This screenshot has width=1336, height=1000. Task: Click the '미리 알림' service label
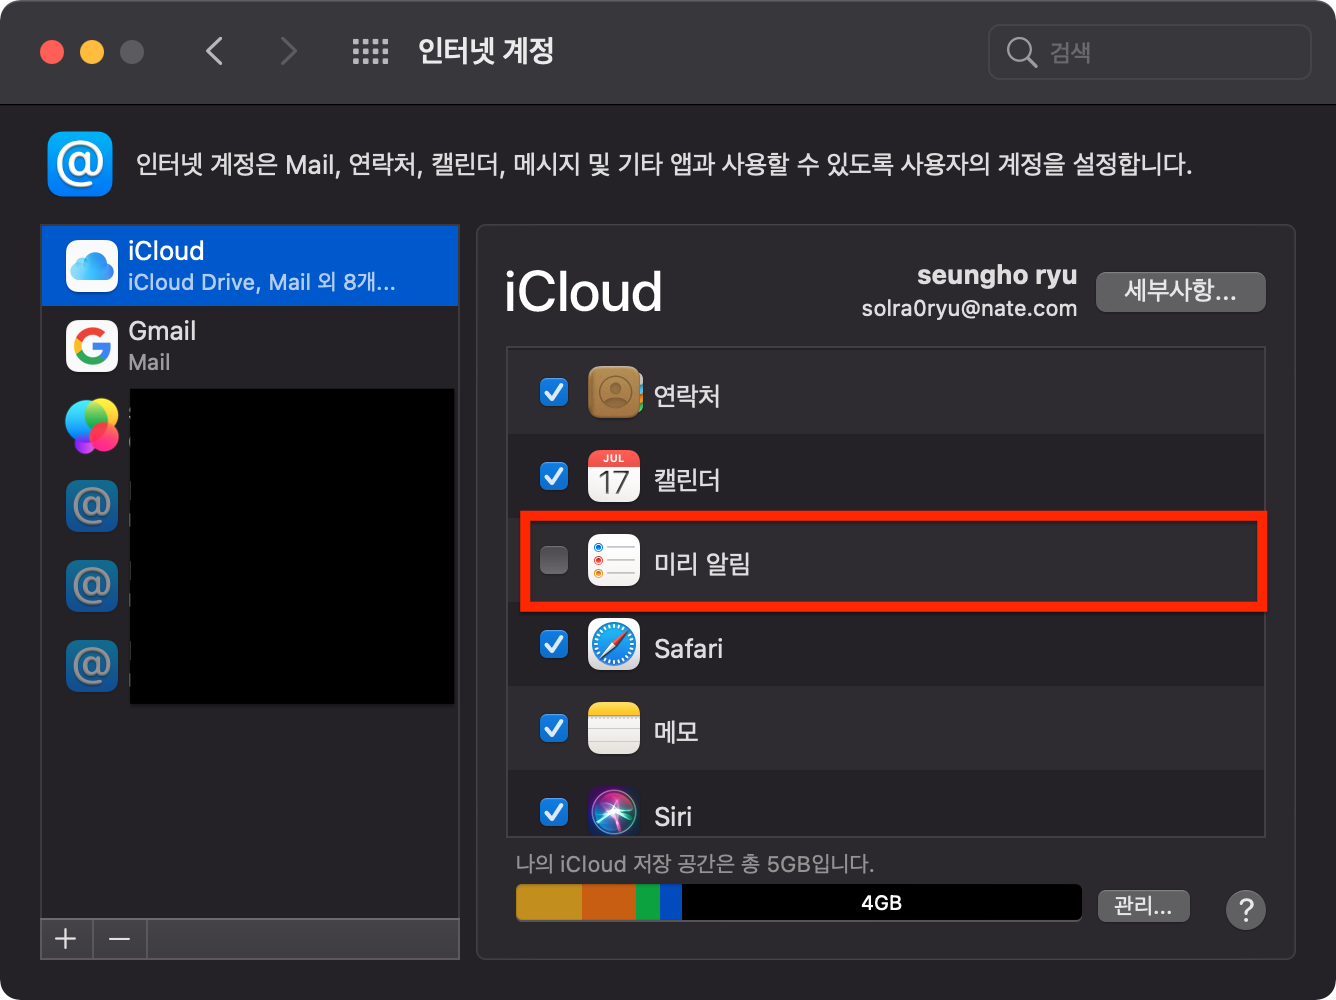[702, 564]
